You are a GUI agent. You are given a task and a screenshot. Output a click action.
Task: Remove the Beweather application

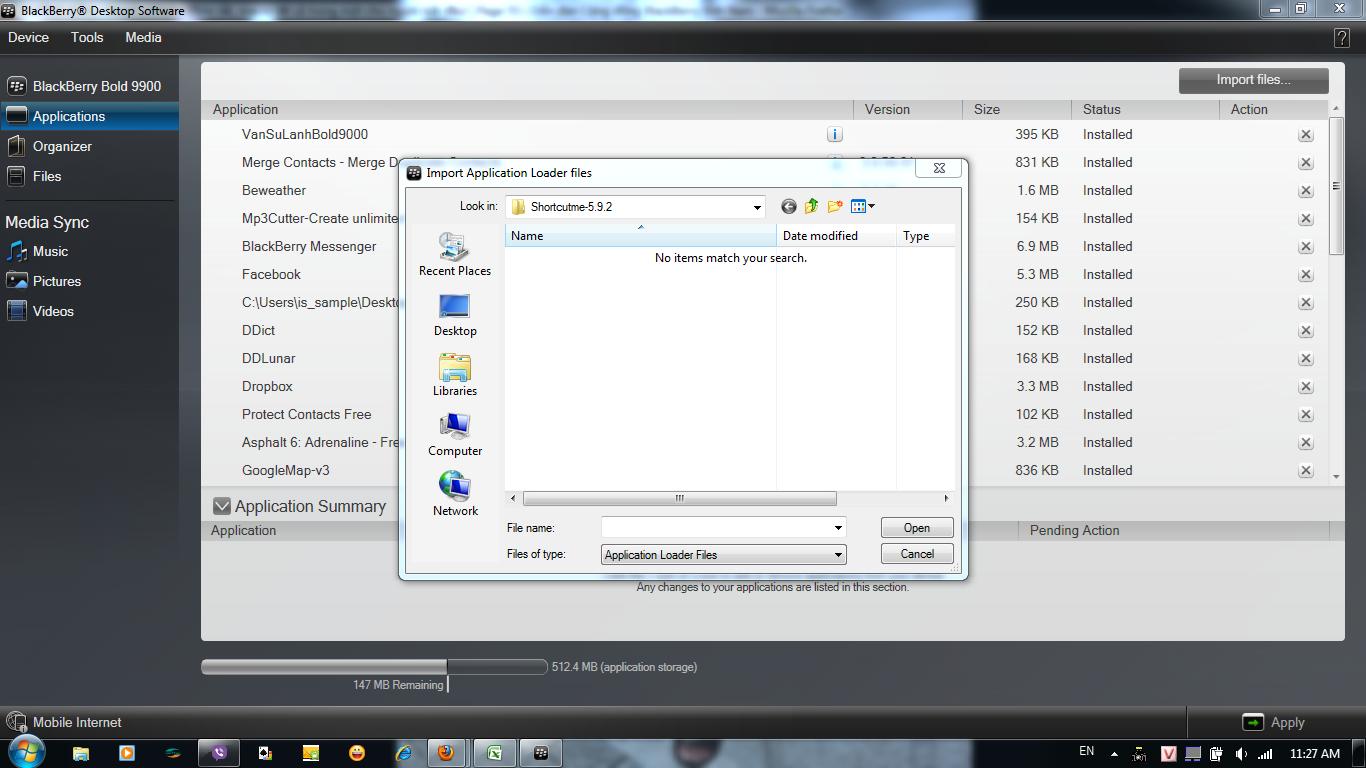tap(1305, 190)
